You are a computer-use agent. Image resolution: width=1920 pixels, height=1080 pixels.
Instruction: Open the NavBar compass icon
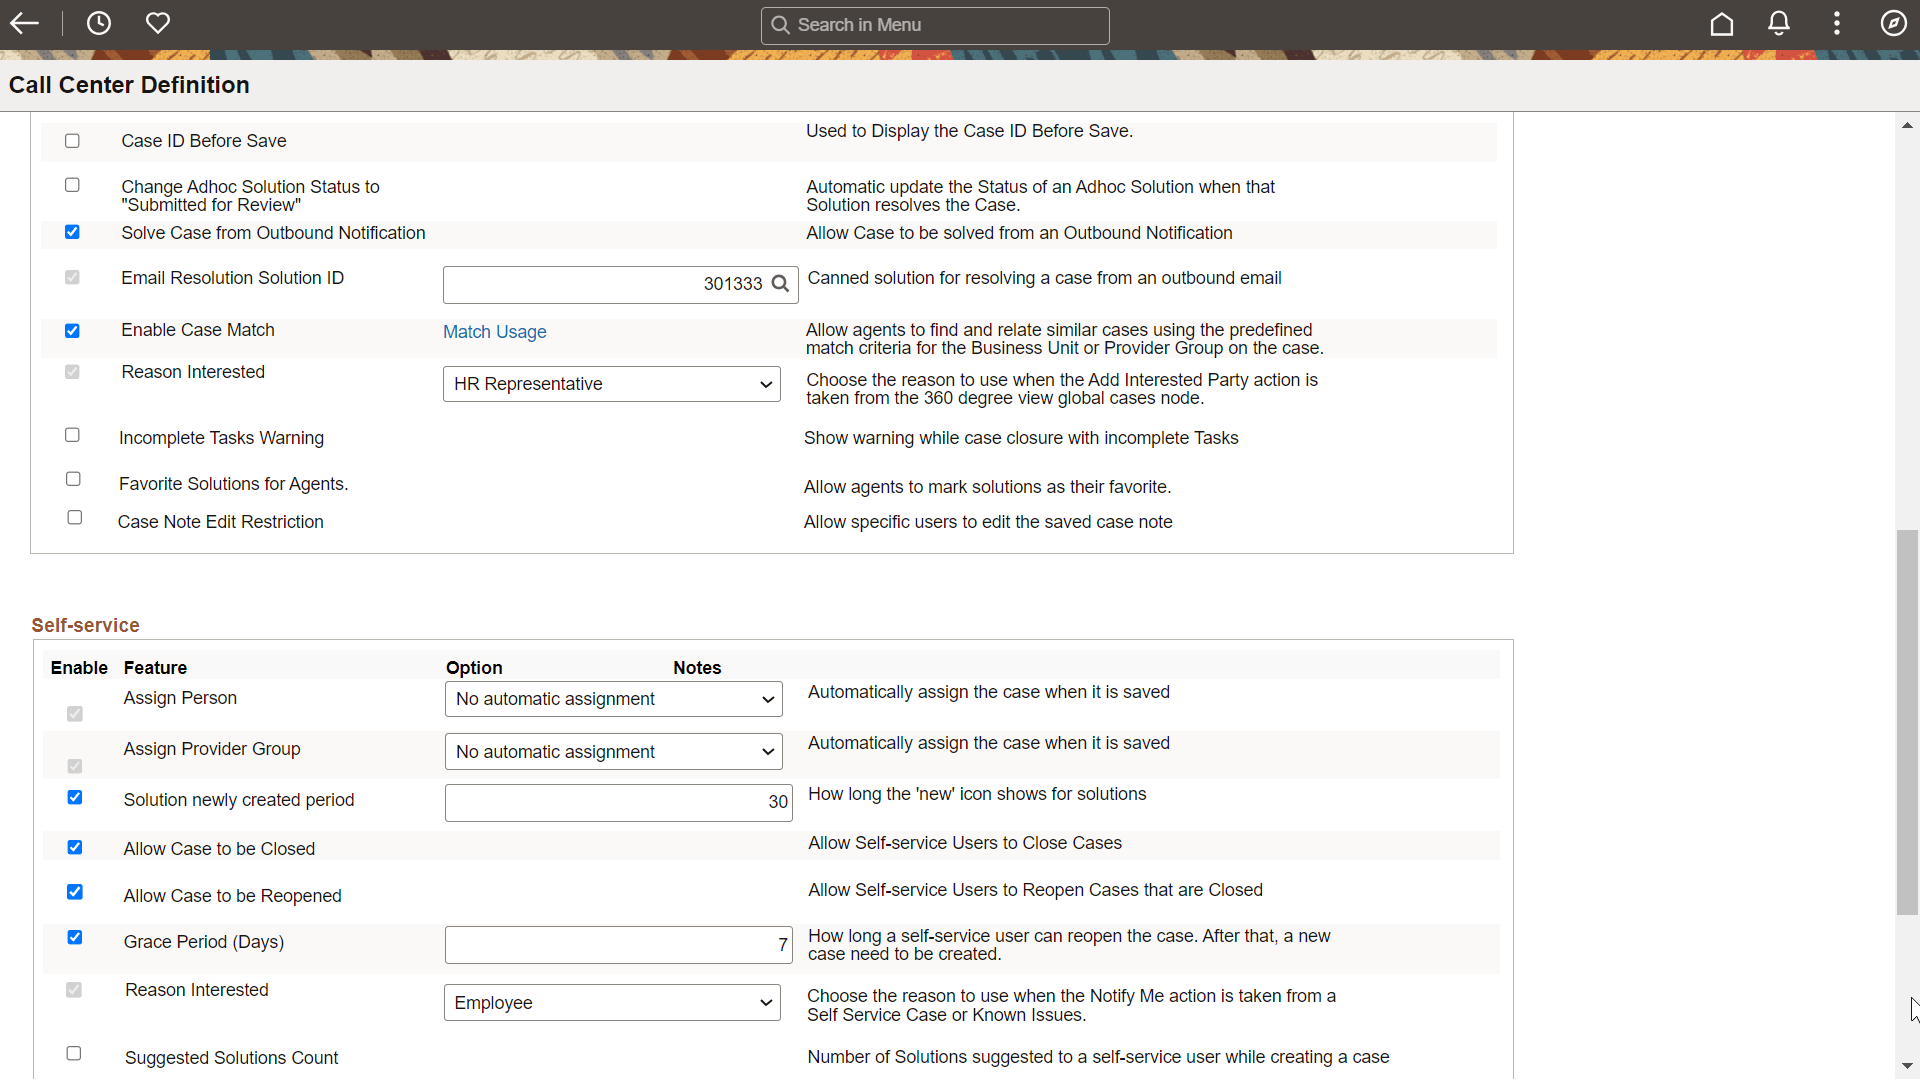1893,24
